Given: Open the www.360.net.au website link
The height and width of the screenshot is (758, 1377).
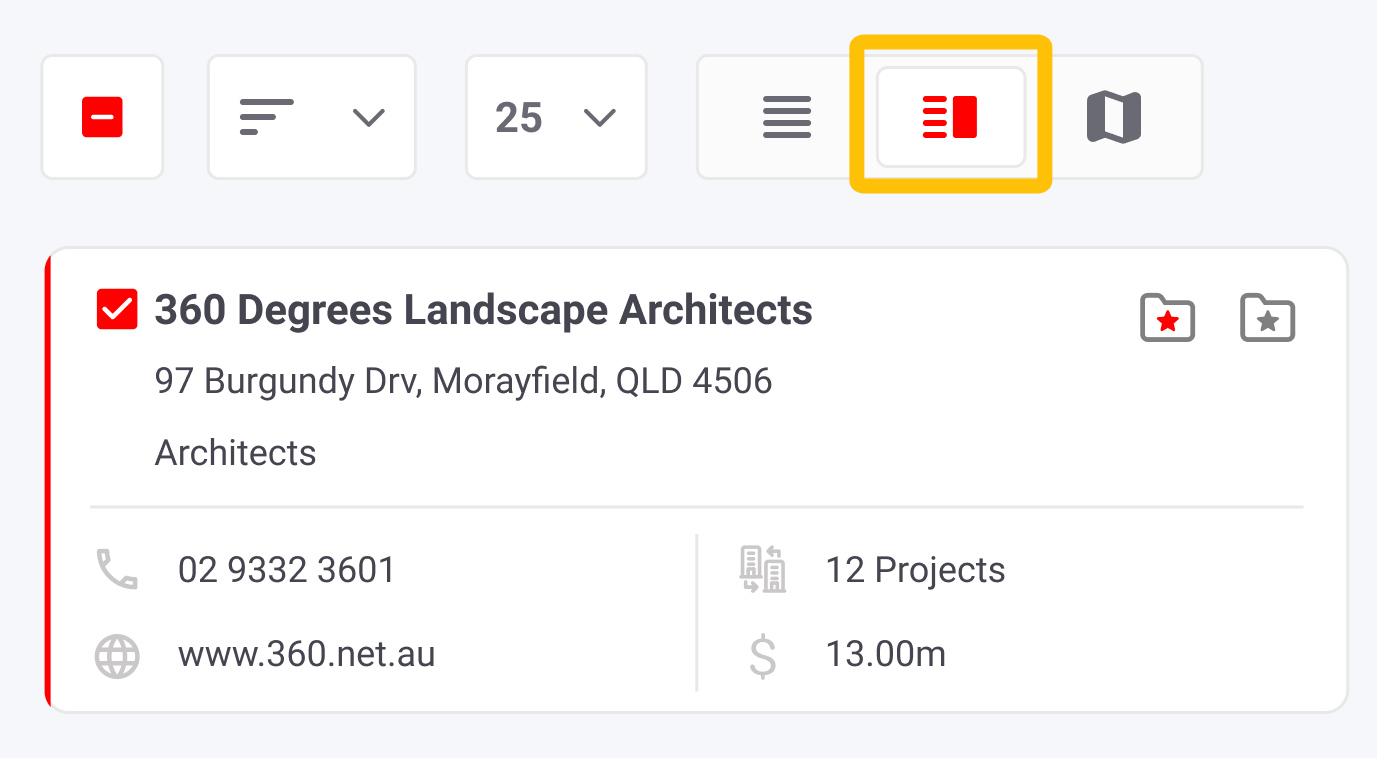Looking at the screenshot, I should tap(306, 655).
